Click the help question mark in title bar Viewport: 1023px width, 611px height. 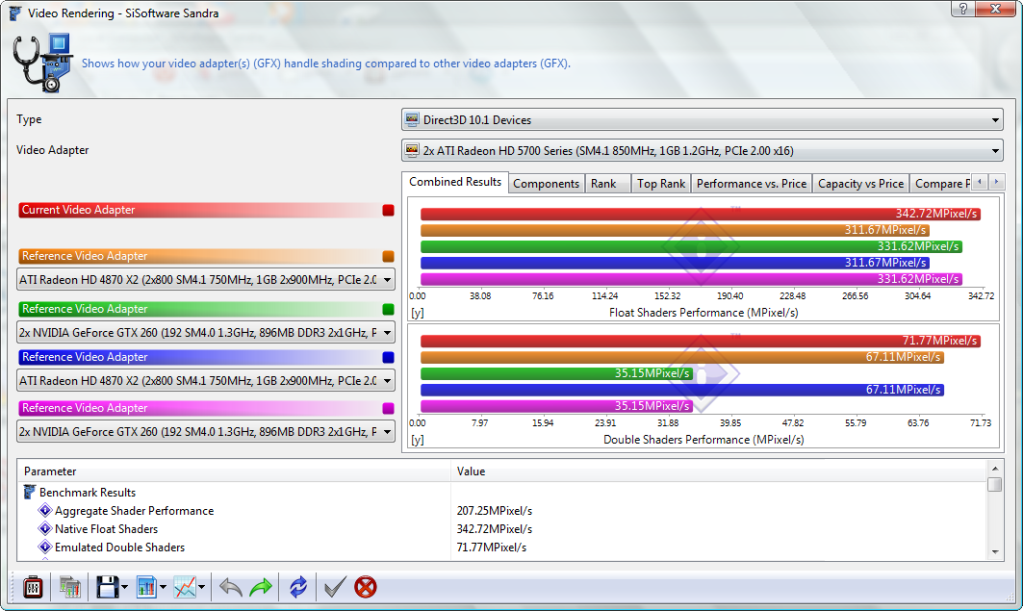pyautogui.click(x=963, y=8)
